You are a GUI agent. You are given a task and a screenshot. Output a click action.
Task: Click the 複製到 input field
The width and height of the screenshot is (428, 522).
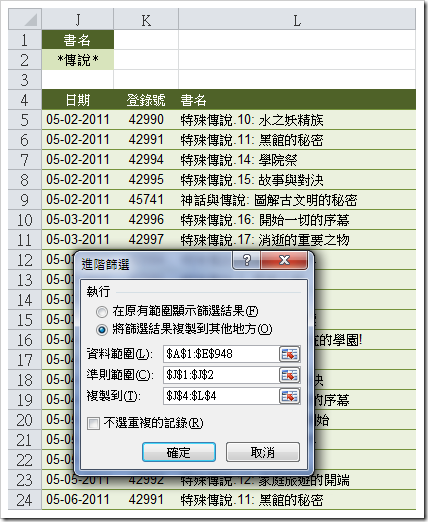pos(221,396)
